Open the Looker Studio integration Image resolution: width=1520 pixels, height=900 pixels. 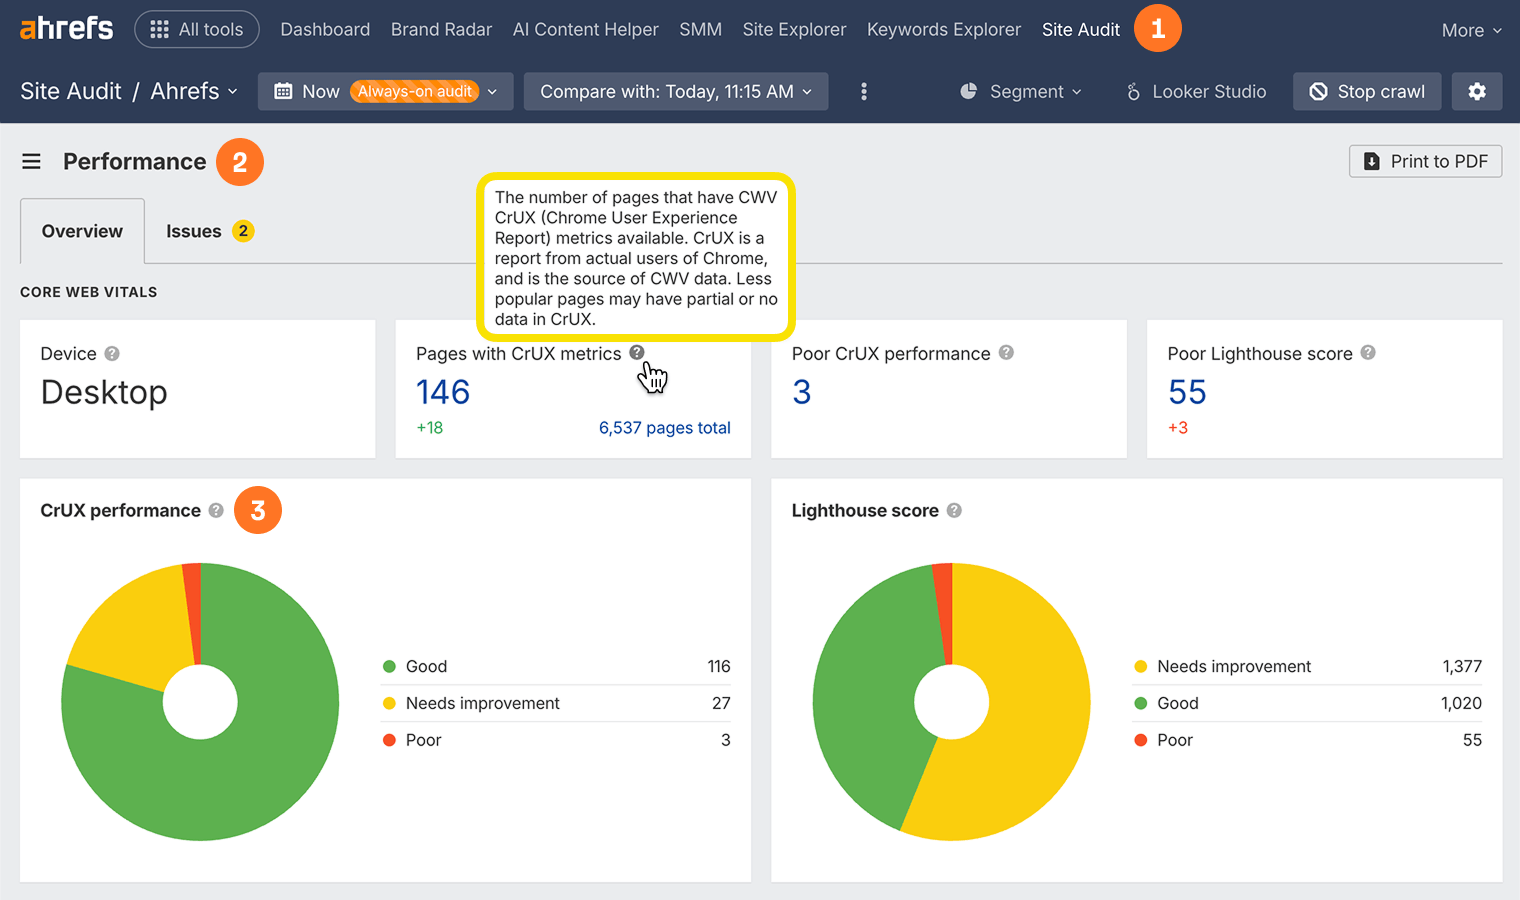(x=1196, y=91)
